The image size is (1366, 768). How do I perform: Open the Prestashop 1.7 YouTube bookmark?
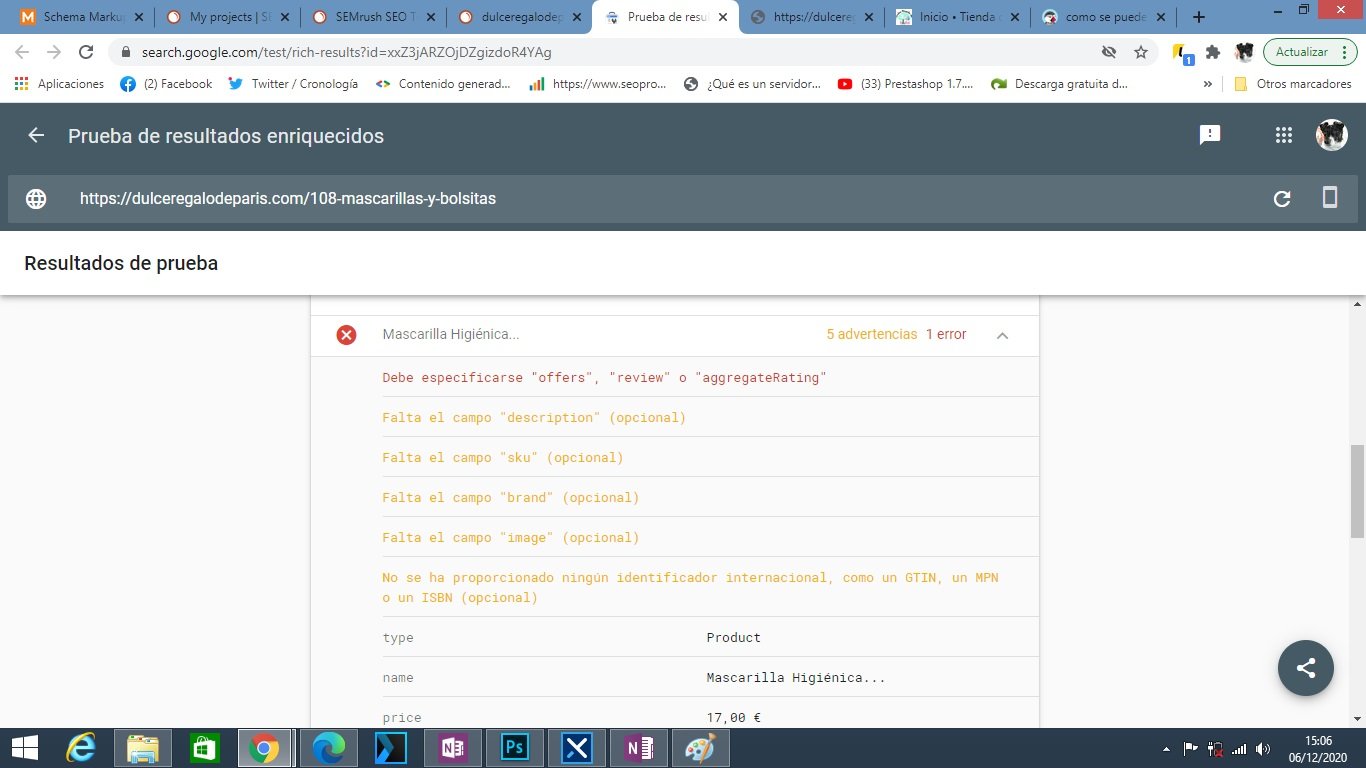click(x=905, y=84)
